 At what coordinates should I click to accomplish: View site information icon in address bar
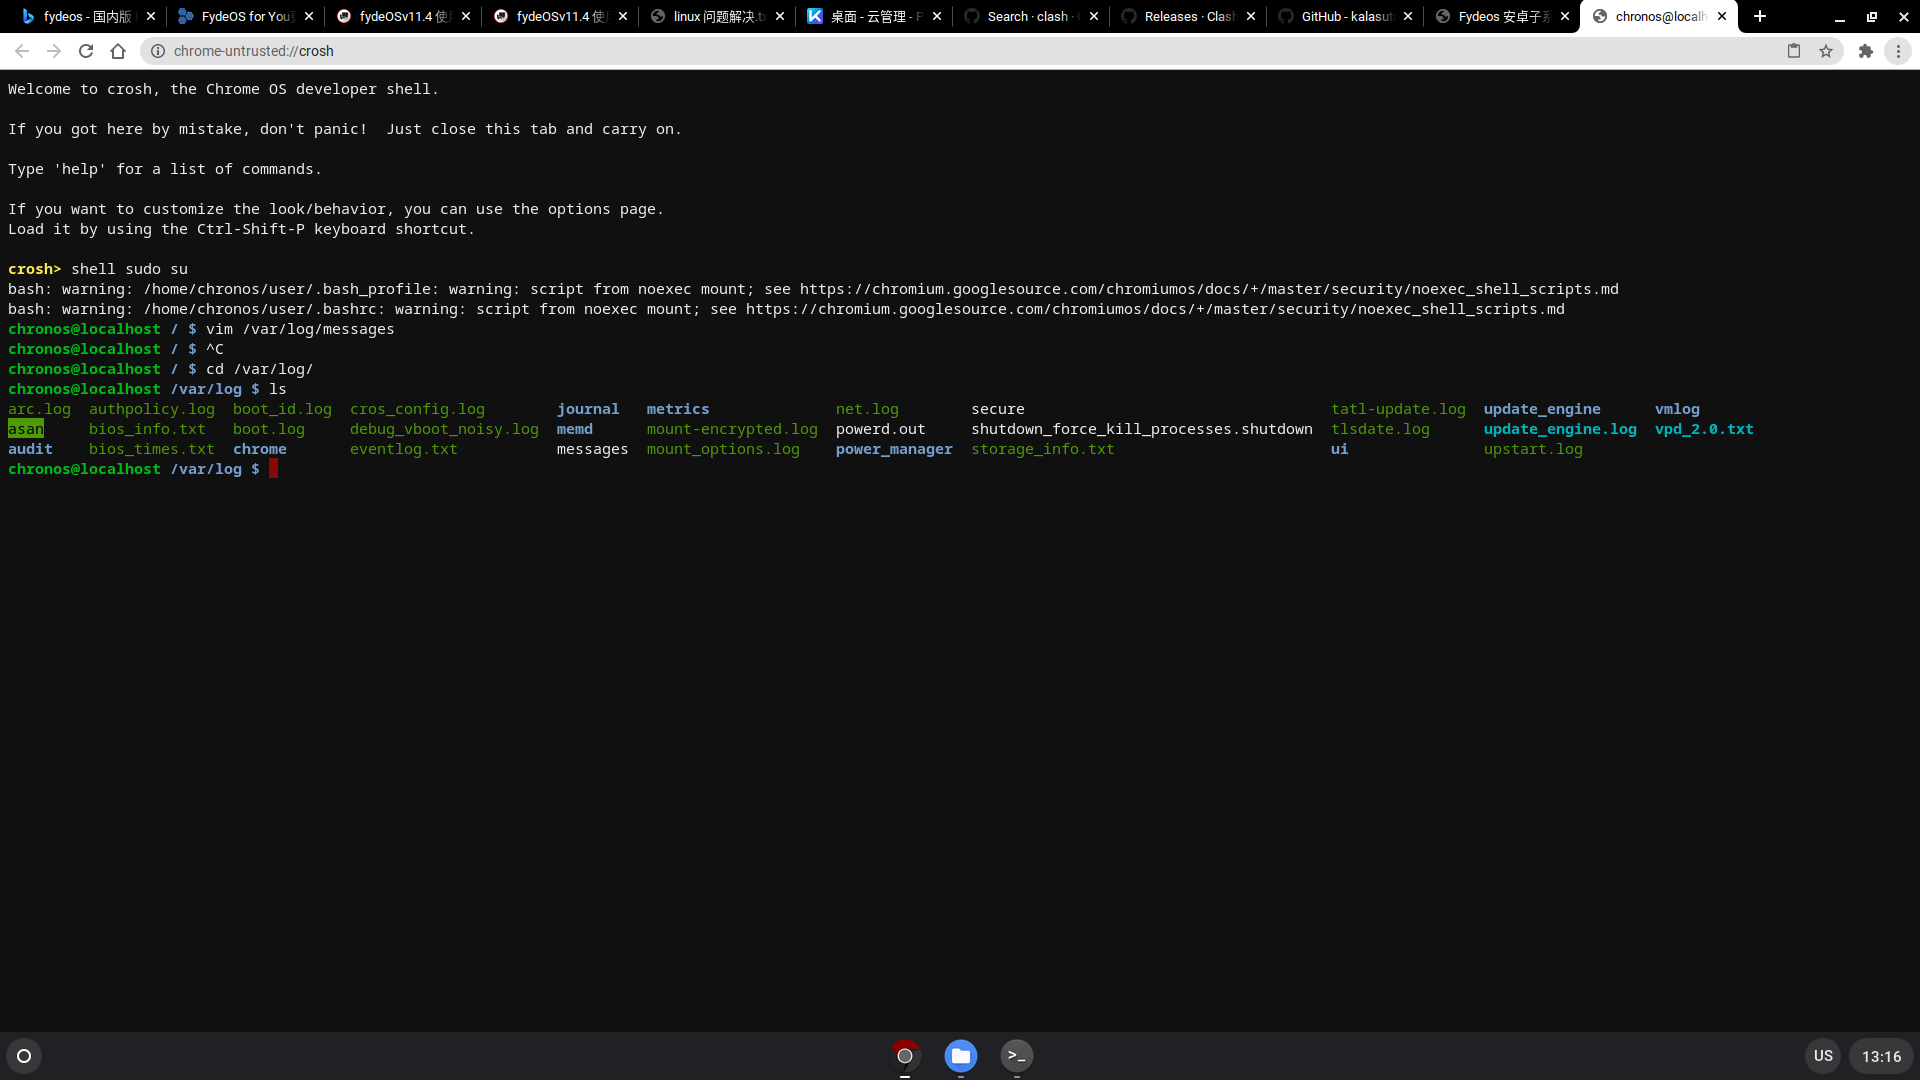click(x=158, y=51)
